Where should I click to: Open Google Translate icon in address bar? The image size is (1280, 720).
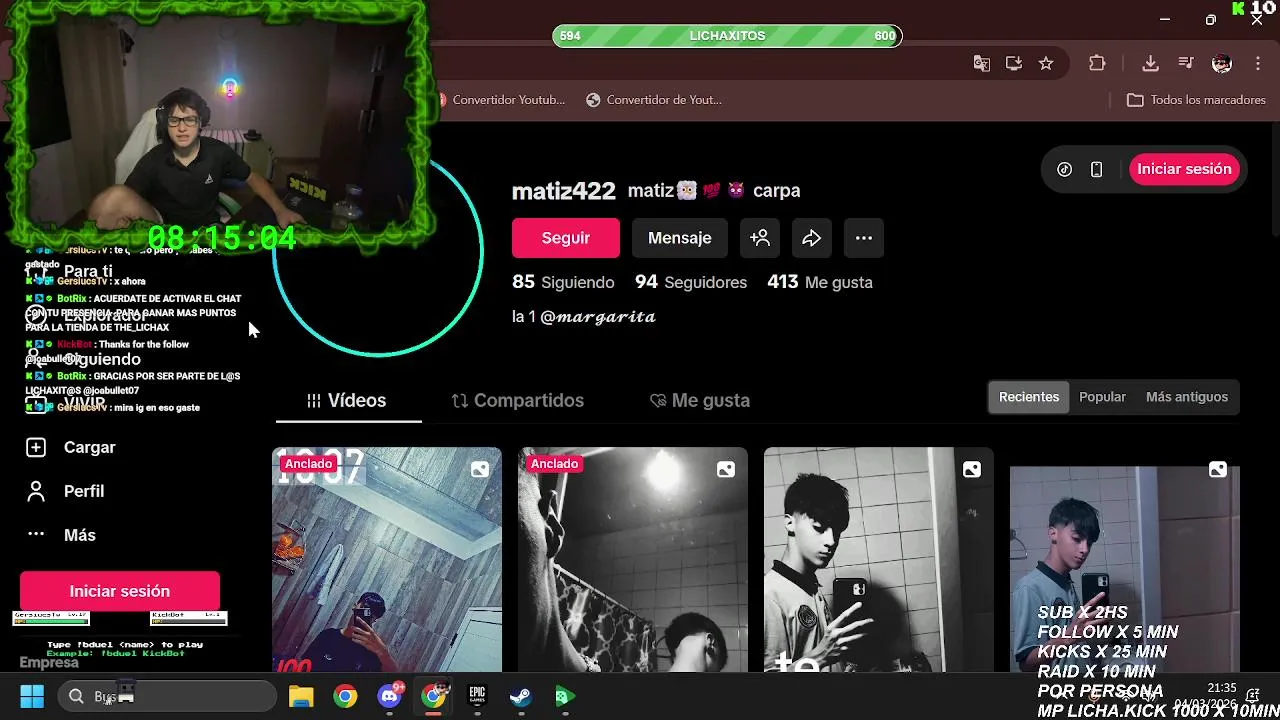point(982,63)
